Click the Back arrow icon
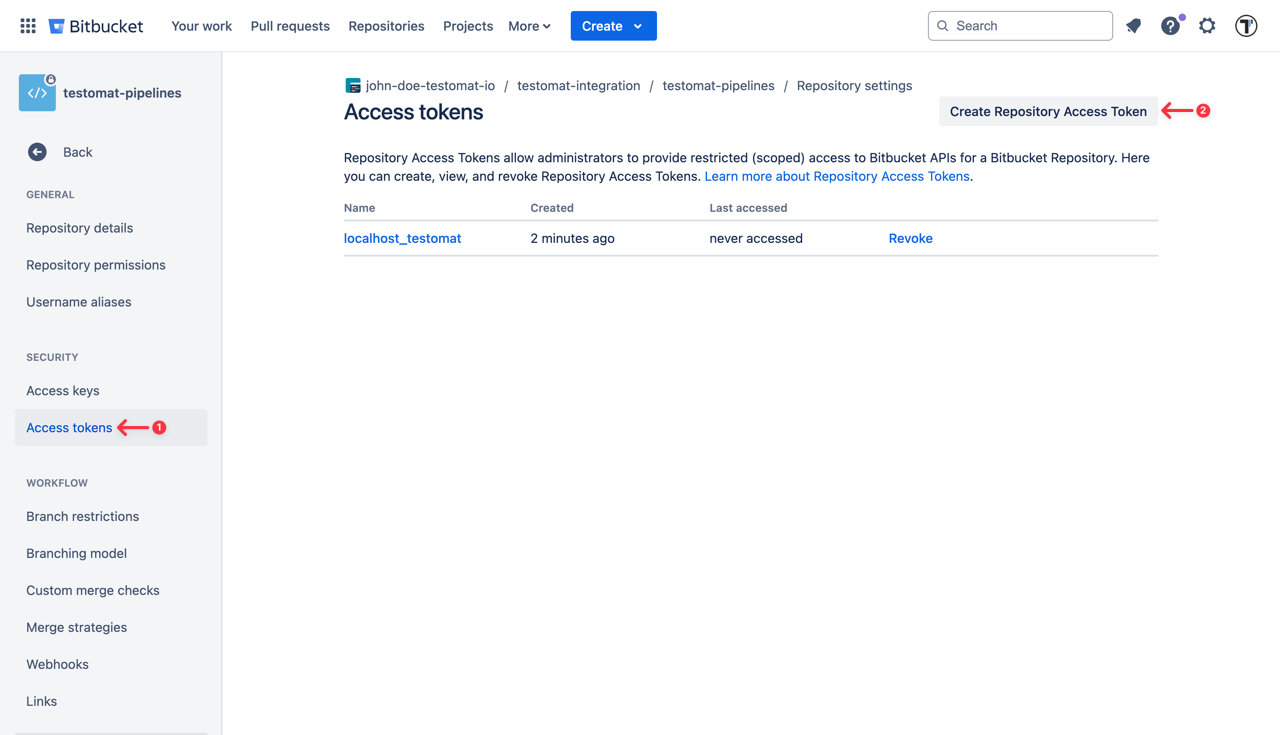 pyautogui.click(x=37, y=152)
